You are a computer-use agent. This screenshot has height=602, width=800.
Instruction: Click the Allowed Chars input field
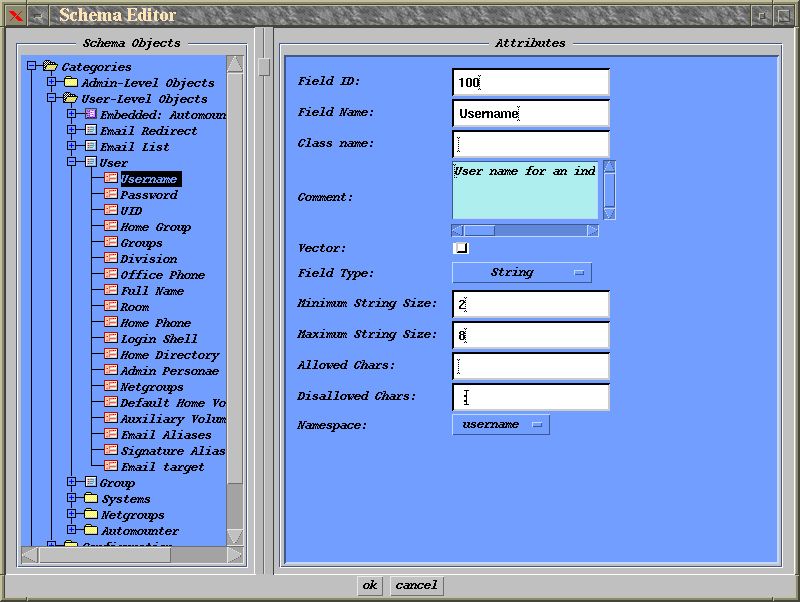(x=531, y=366)
